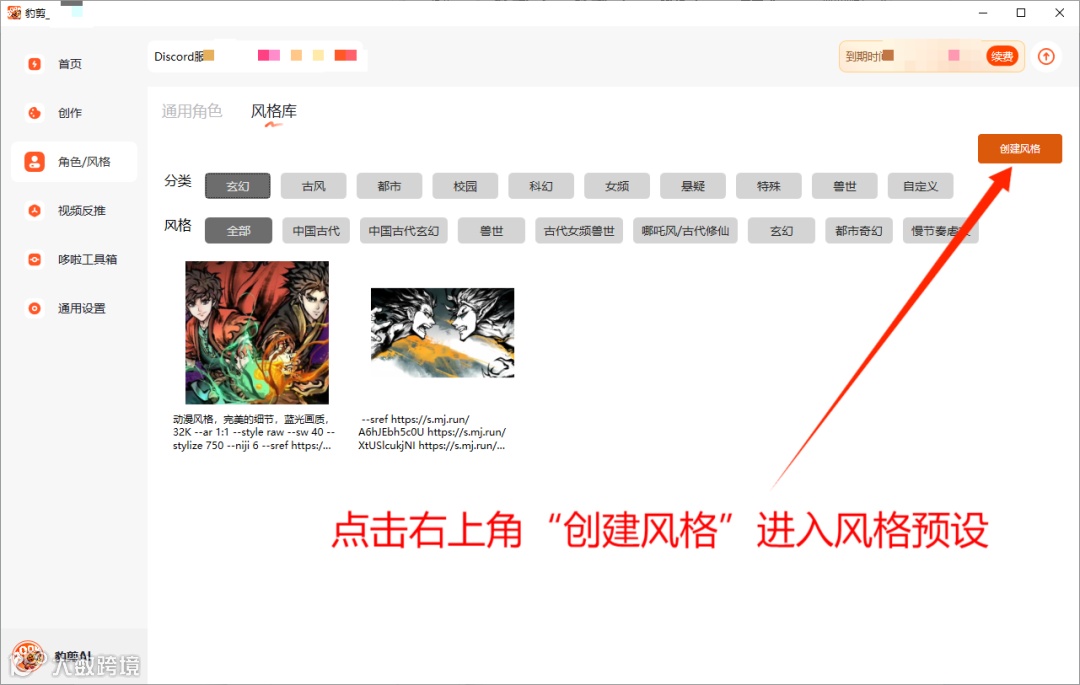Click the 视频反推 icon in sidebar
The height and width of the screenshot is (685, 1080).
pos(34,211)
